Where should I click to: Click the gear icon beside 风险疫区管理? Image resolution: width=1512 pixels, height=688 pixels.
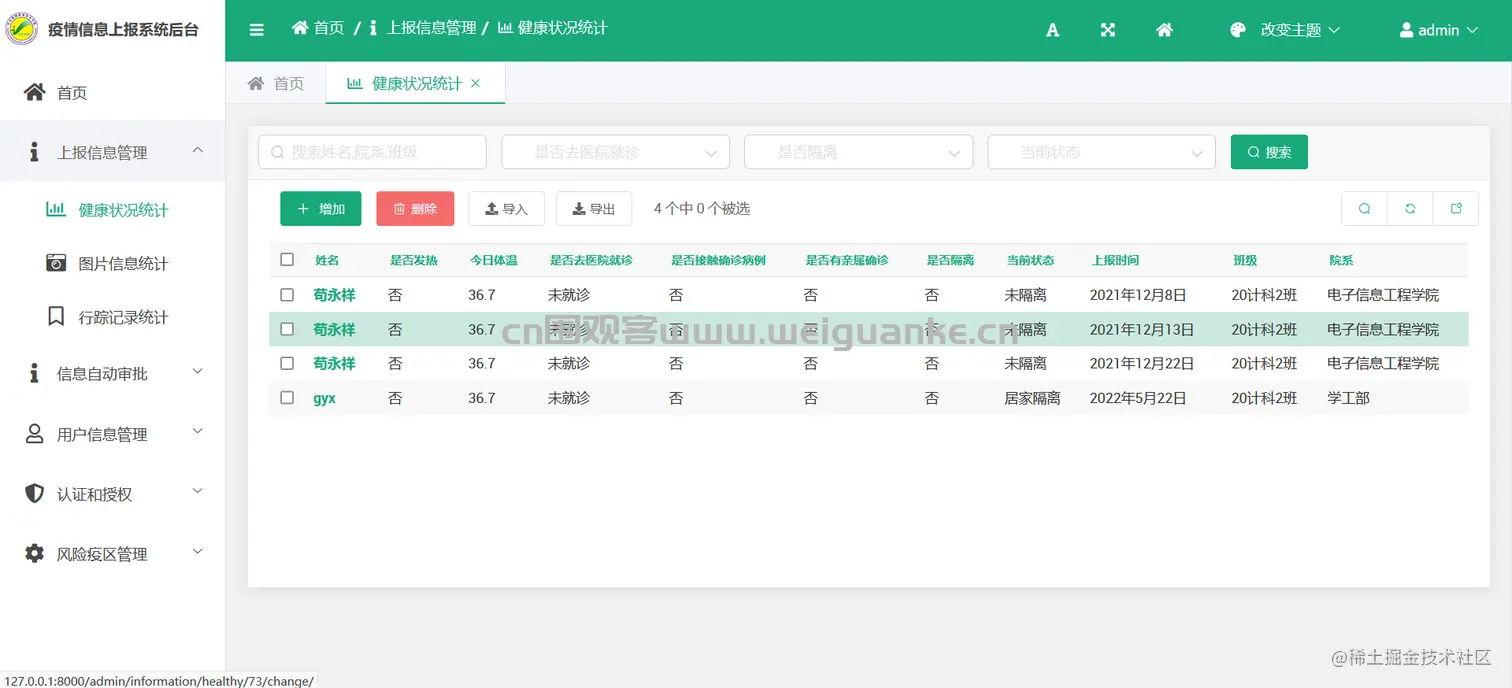[x=34, y=553]
